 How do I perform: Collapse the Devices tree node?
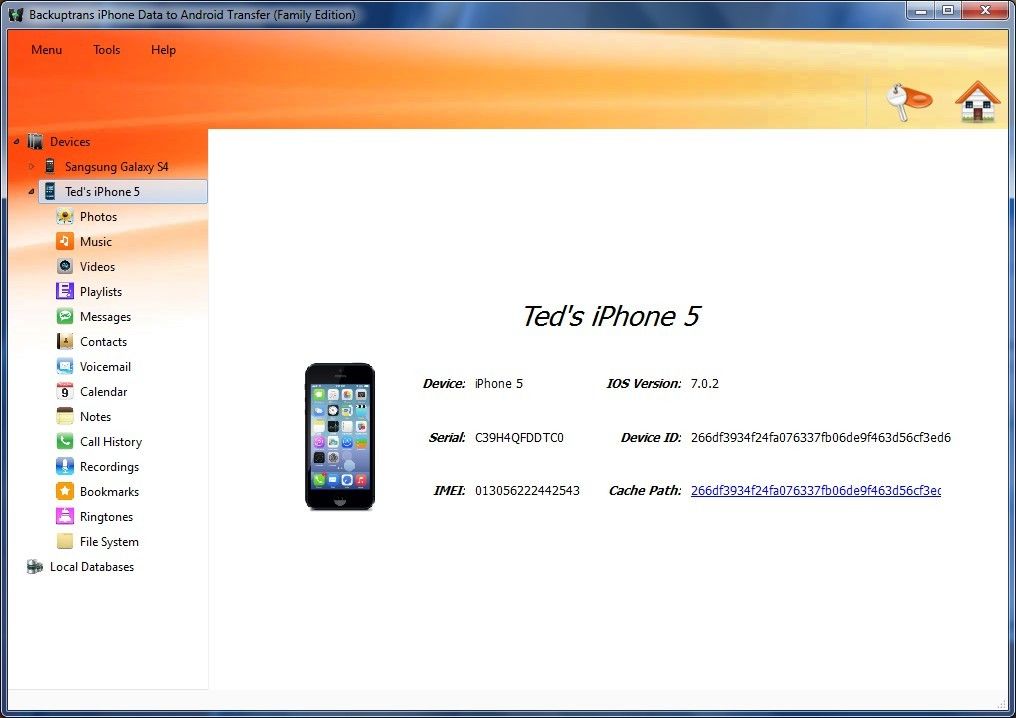click(17, 141)
